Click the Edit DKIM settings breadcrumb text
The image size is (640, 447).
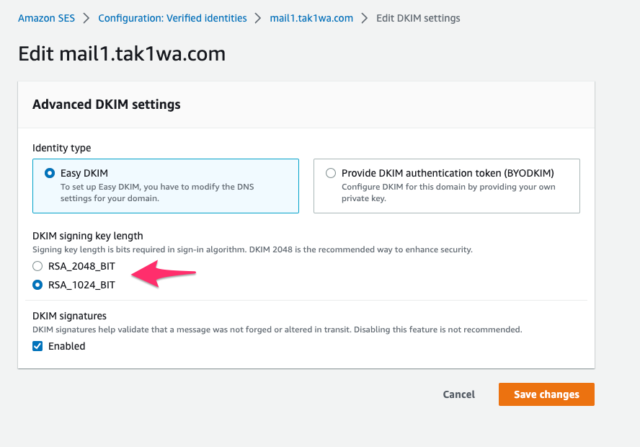[418, 18]
